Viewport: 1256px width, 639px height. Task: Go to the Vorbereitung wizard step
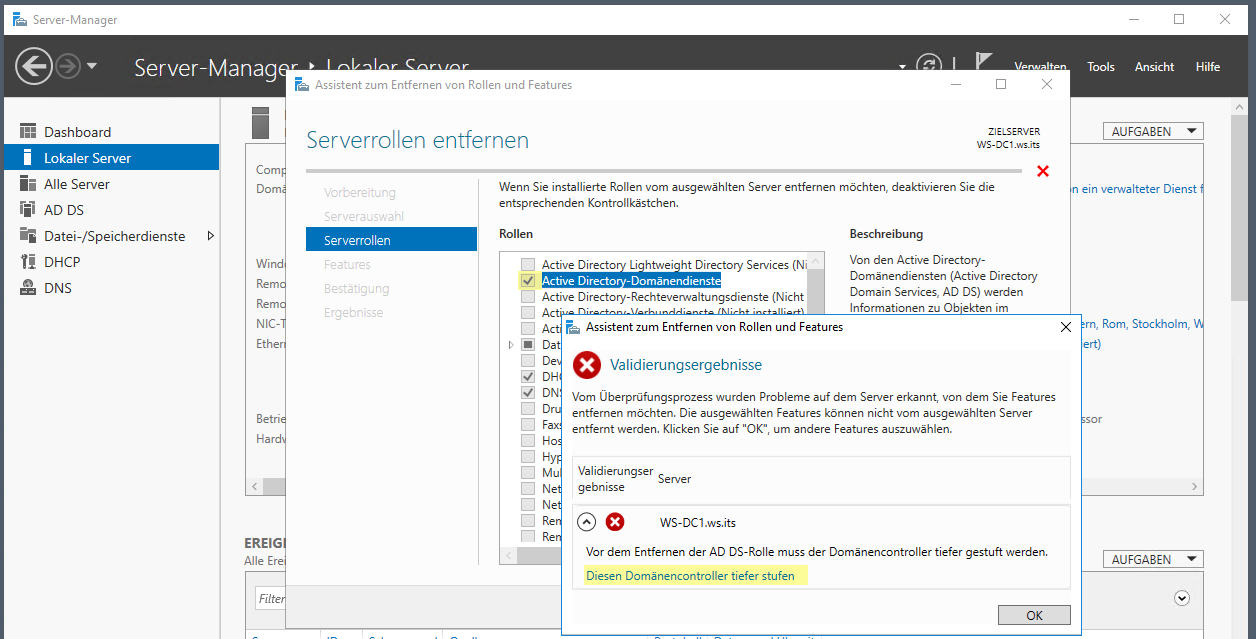pyautogui.click(x=360, y=193)
